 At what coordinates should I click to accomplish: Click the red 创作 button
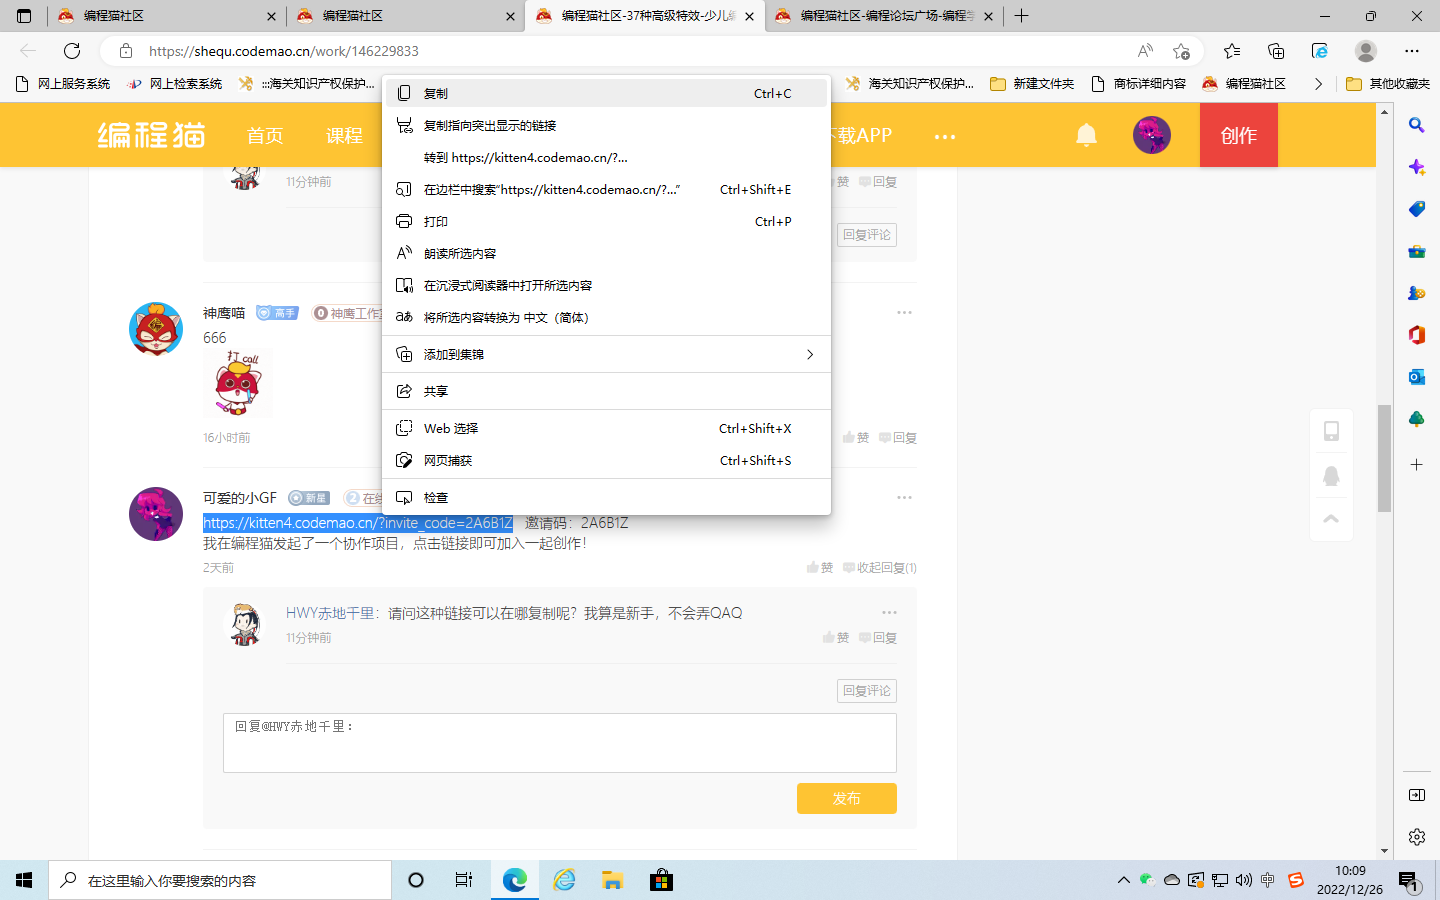(x=1239, y=135)
